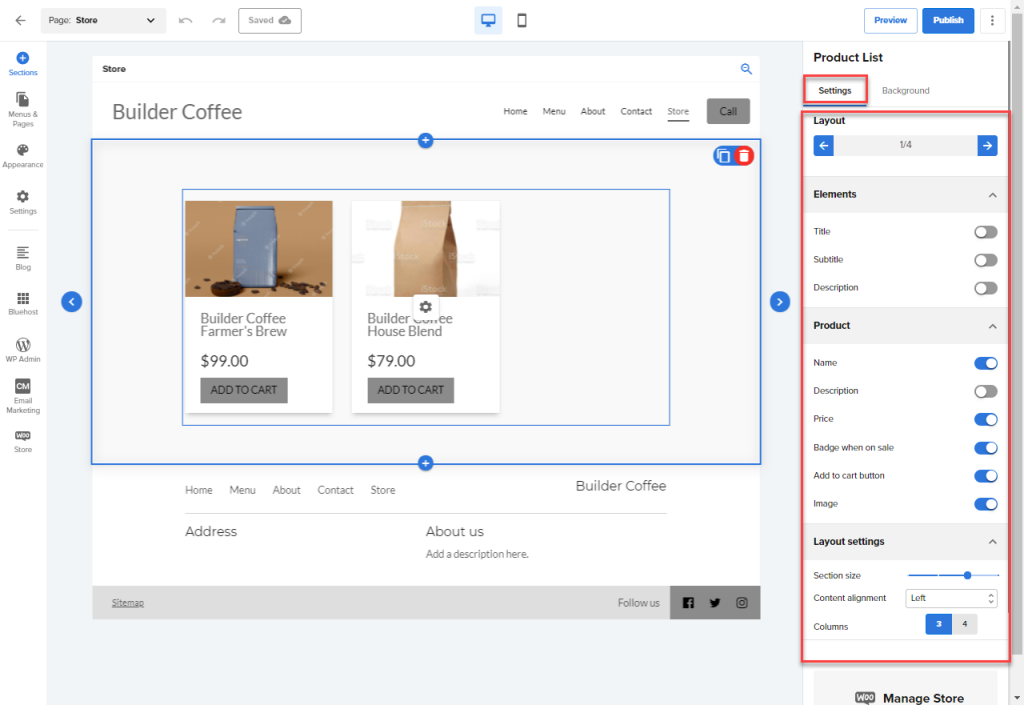The height and width of the screenshot is (705, 1024).
Task: Click Contact in the site header nav
Action: (x=636, y=111)
